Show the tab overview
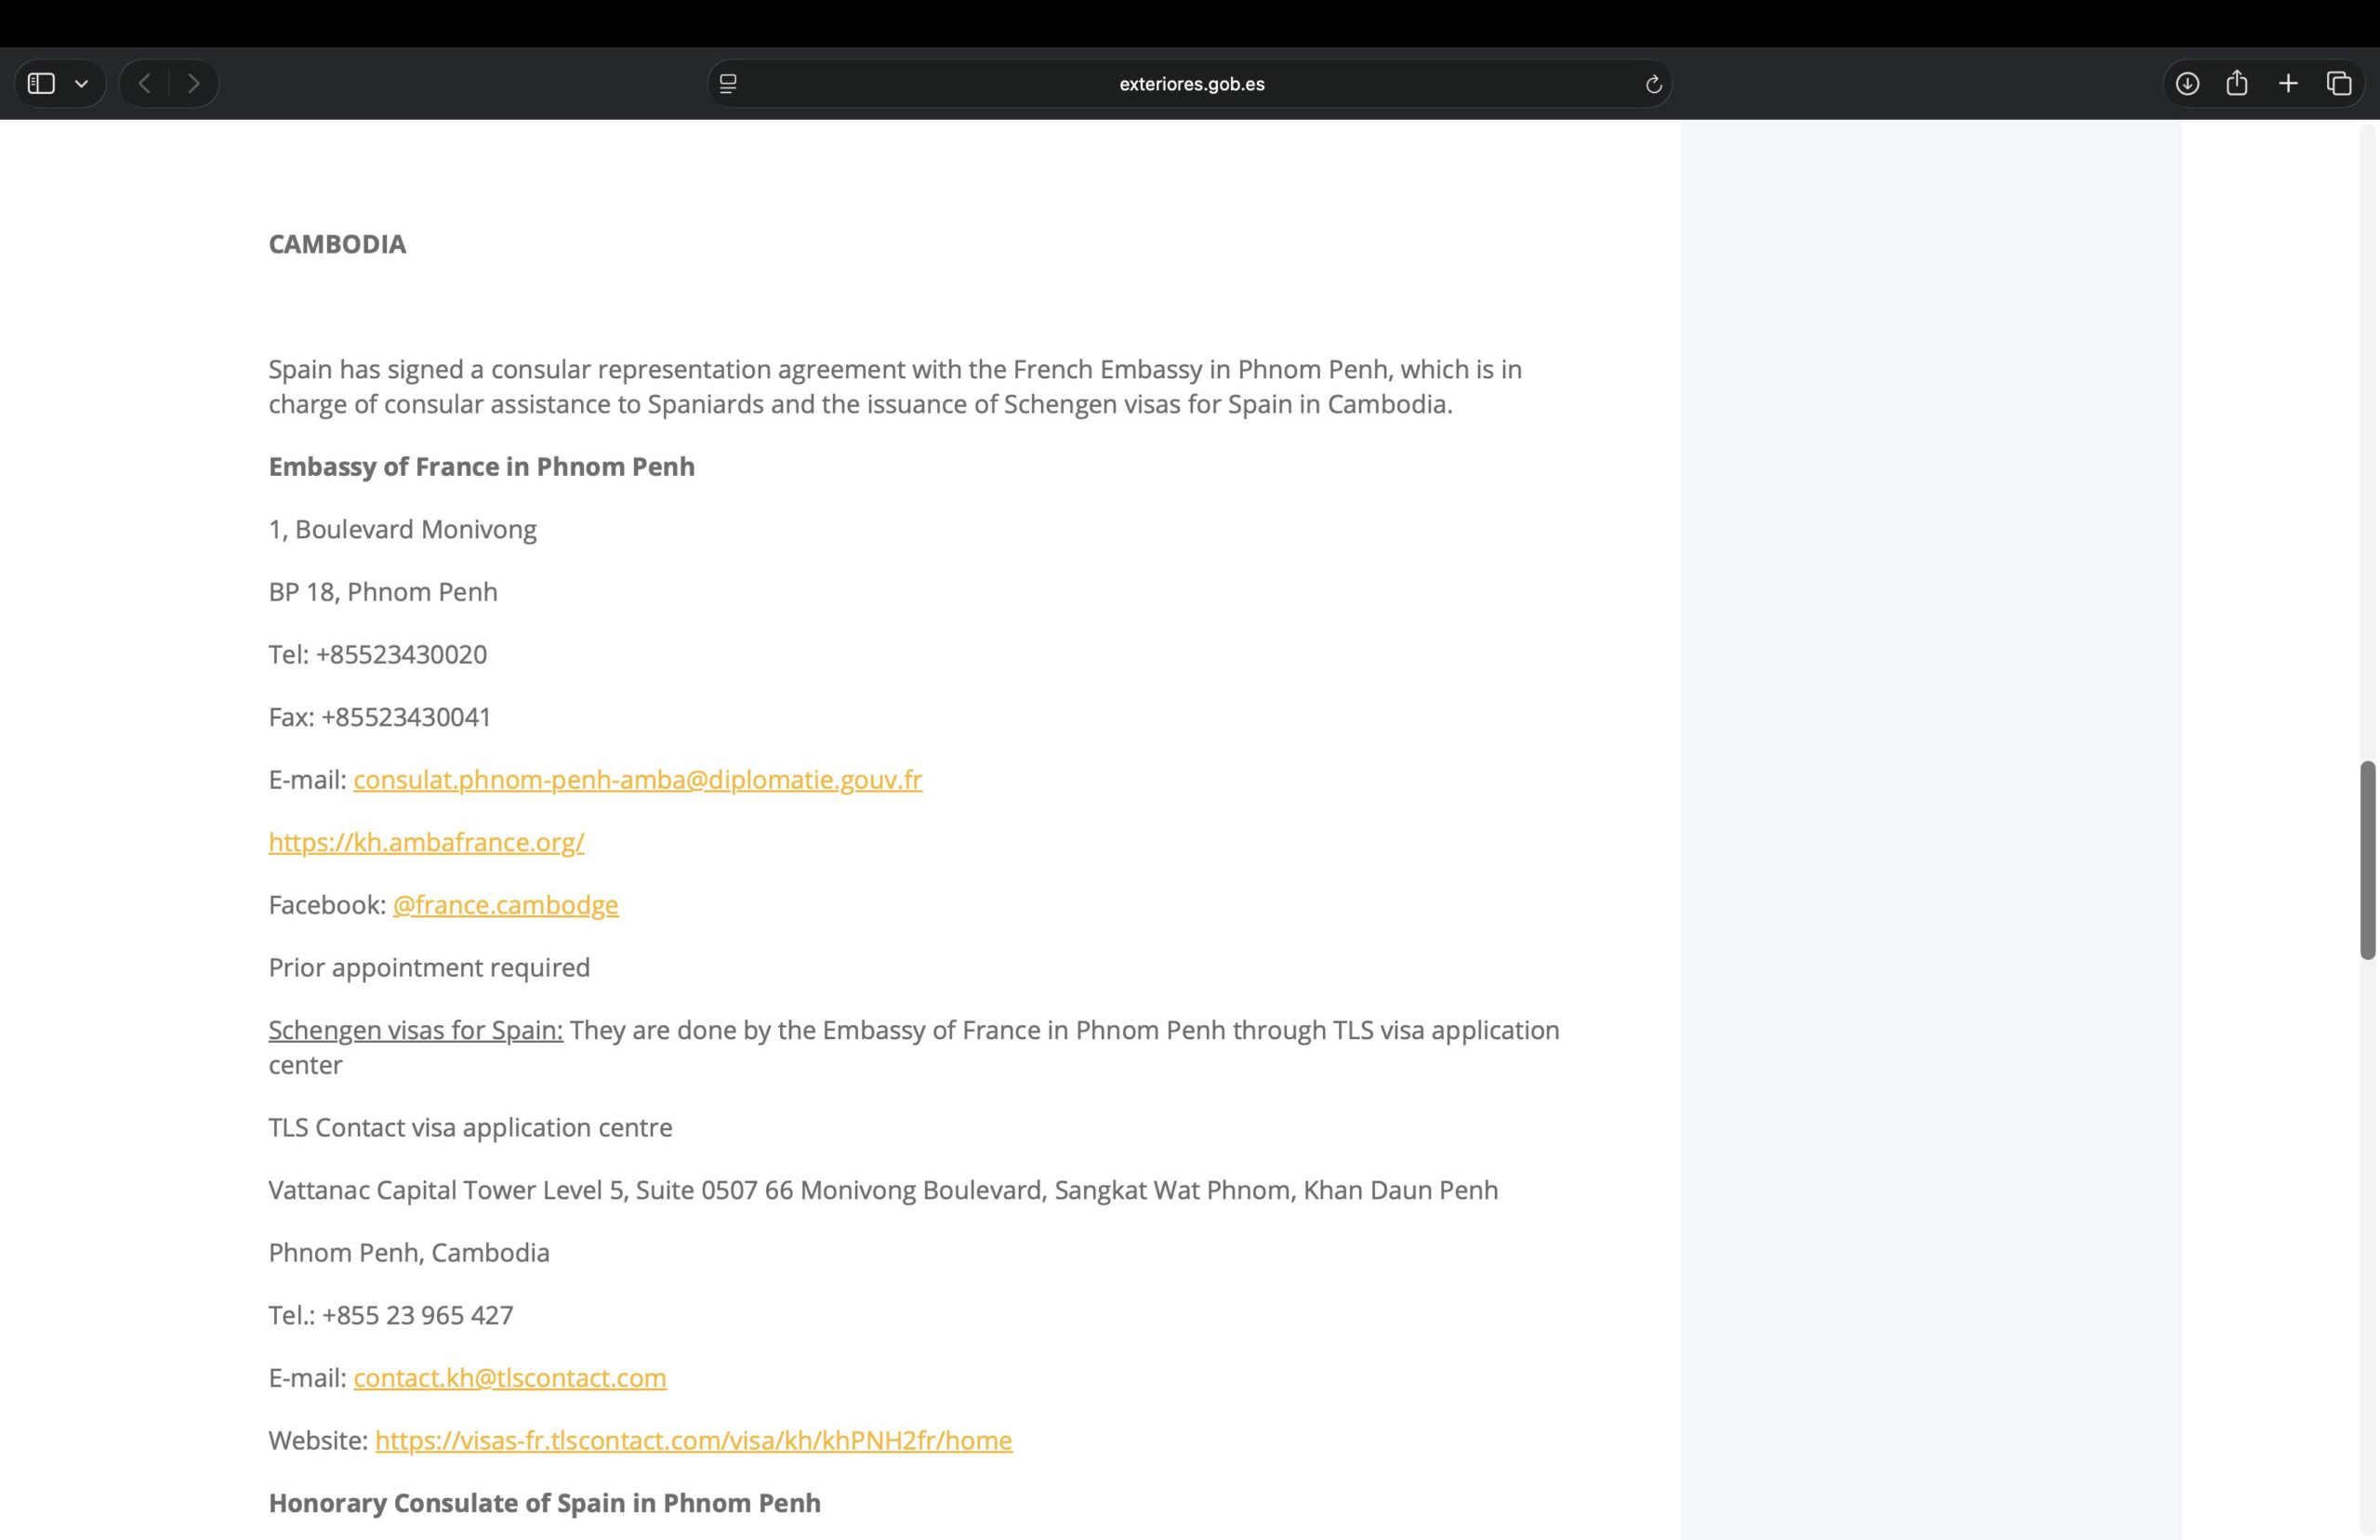The width and height of the screenshot is (2380, 1540). pos(2338,84)
